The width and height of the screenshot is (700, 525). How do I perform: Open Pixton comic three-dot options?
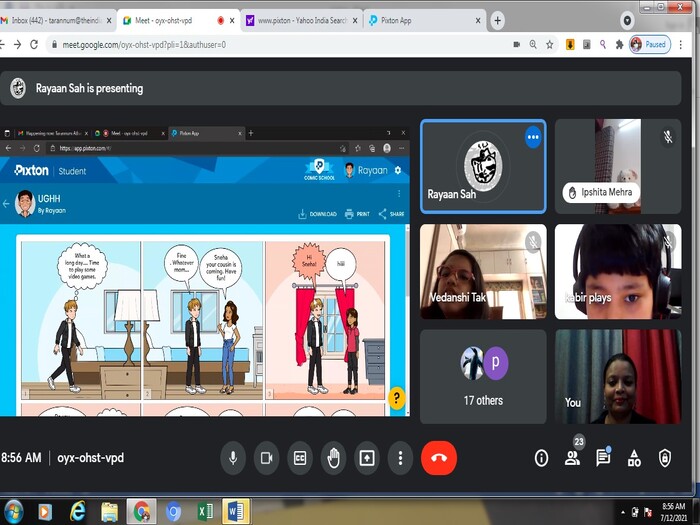(x=399, y=193)
